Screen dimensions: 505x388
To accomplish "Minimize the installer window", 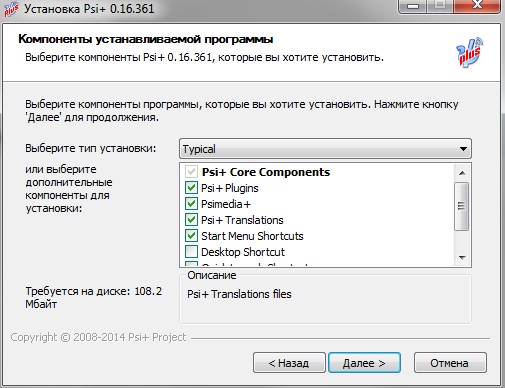I will (413, 6).
